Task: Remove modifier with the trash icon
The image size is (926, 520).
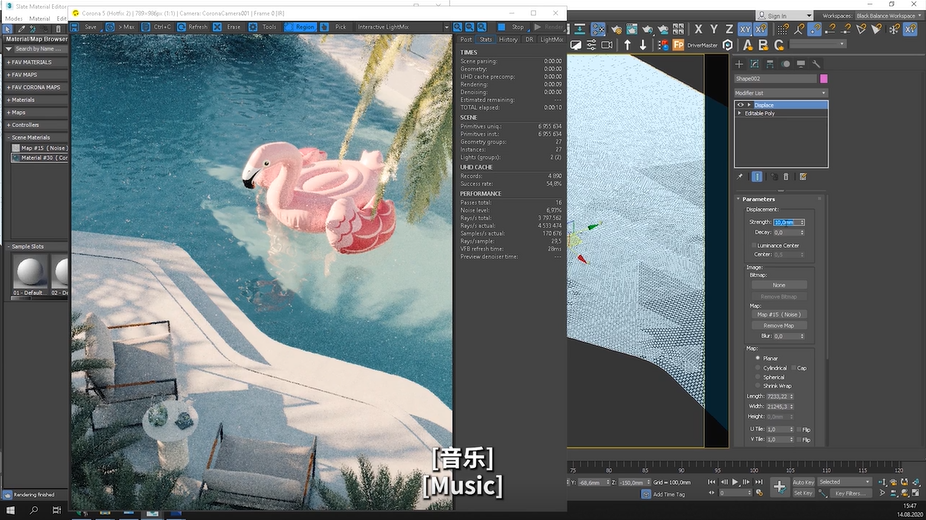Action: (x=786, y=176)
